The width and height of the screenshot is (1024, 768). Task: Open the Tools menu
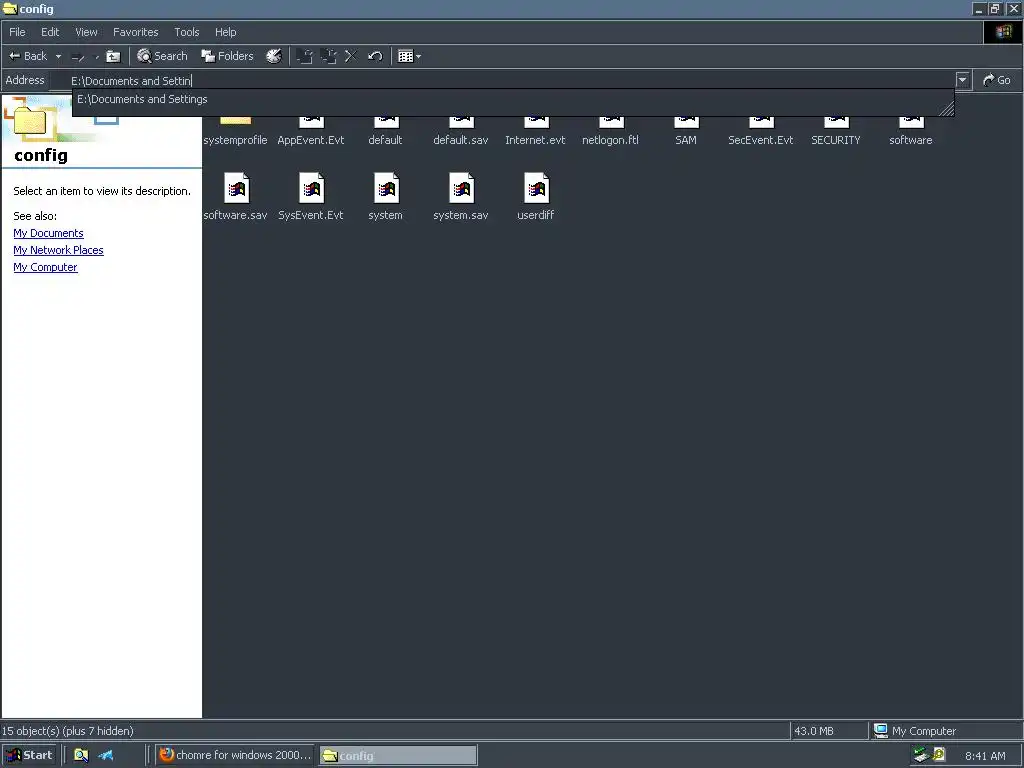click(x=187, y=32)
